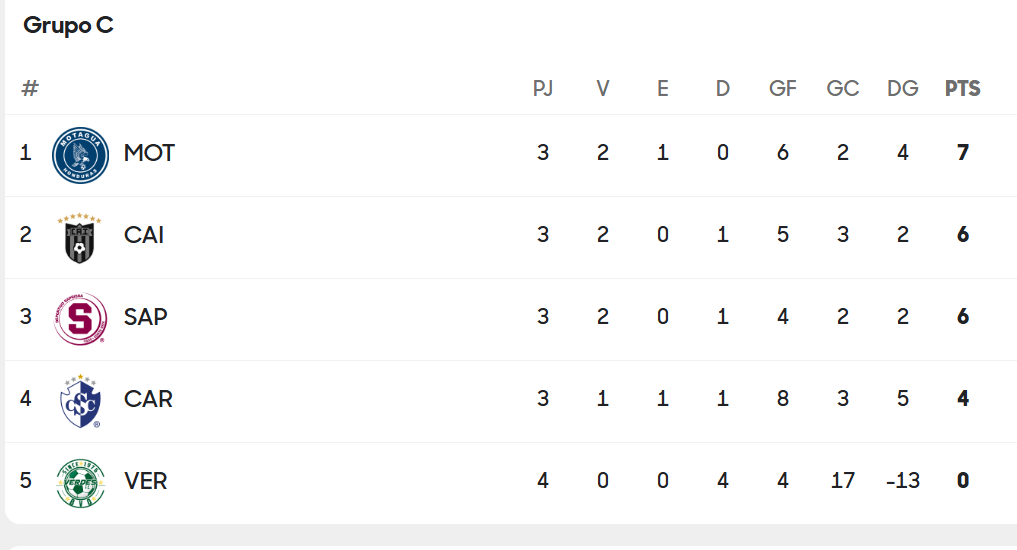Open the VER team name
Viewport: 1017px width, 550px height.
click(x=146, y=481)
